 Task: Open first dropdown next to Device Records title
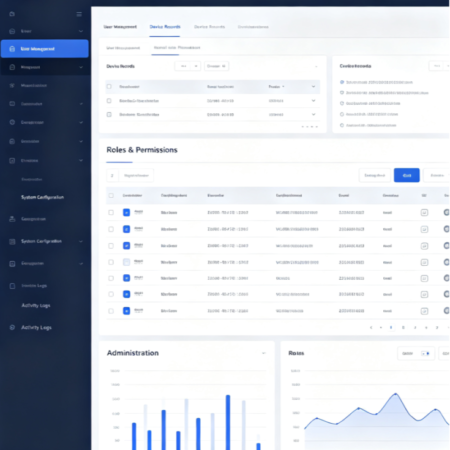[x=188, y=66]
